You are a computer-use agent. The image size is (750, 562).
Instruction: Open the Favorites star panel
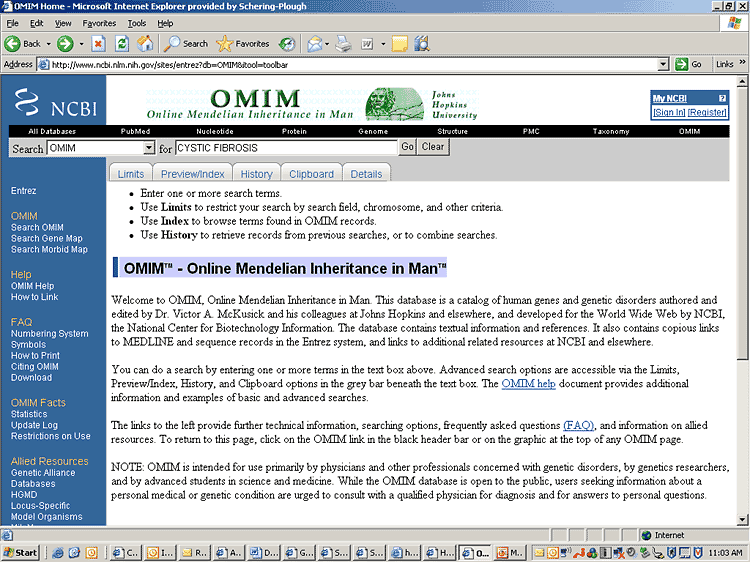coord(243,44)
